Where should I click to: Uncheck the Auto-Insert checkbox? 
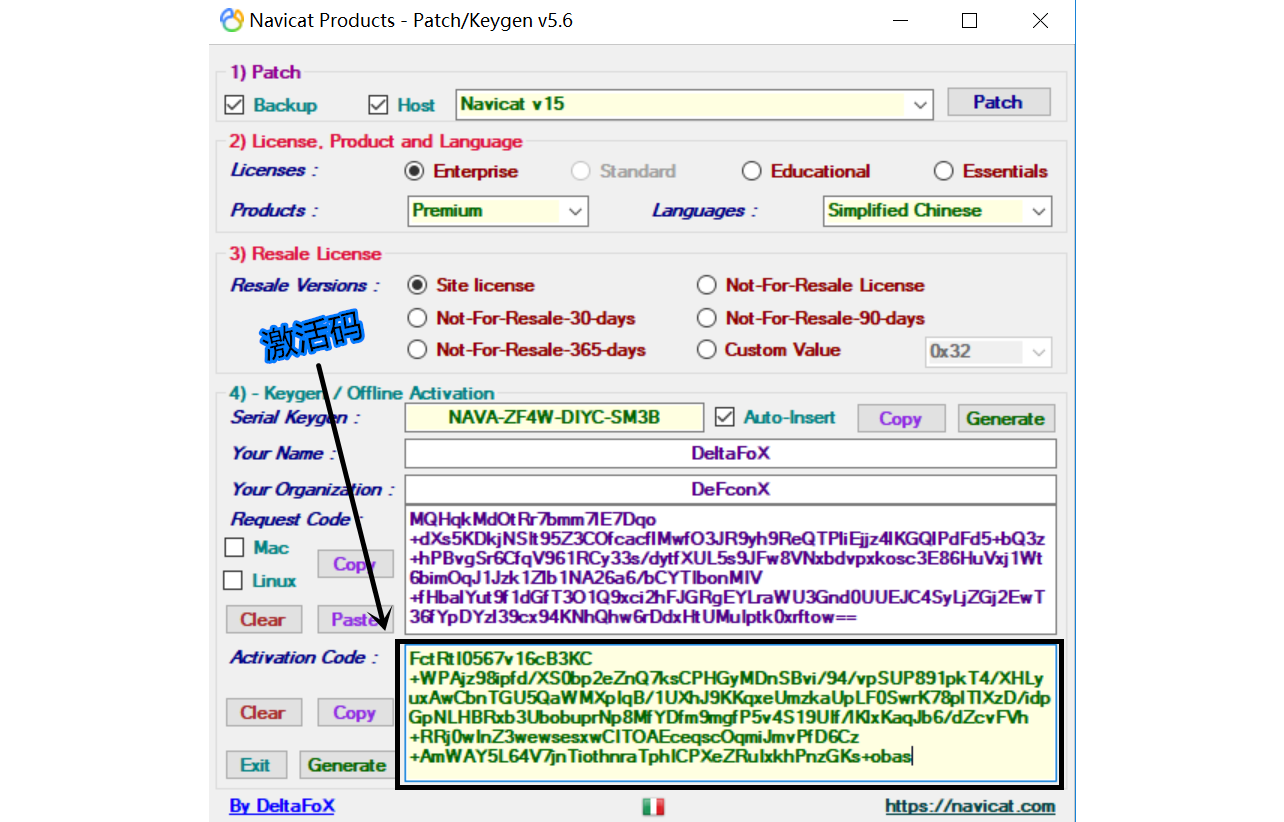[x=725, y=417]
